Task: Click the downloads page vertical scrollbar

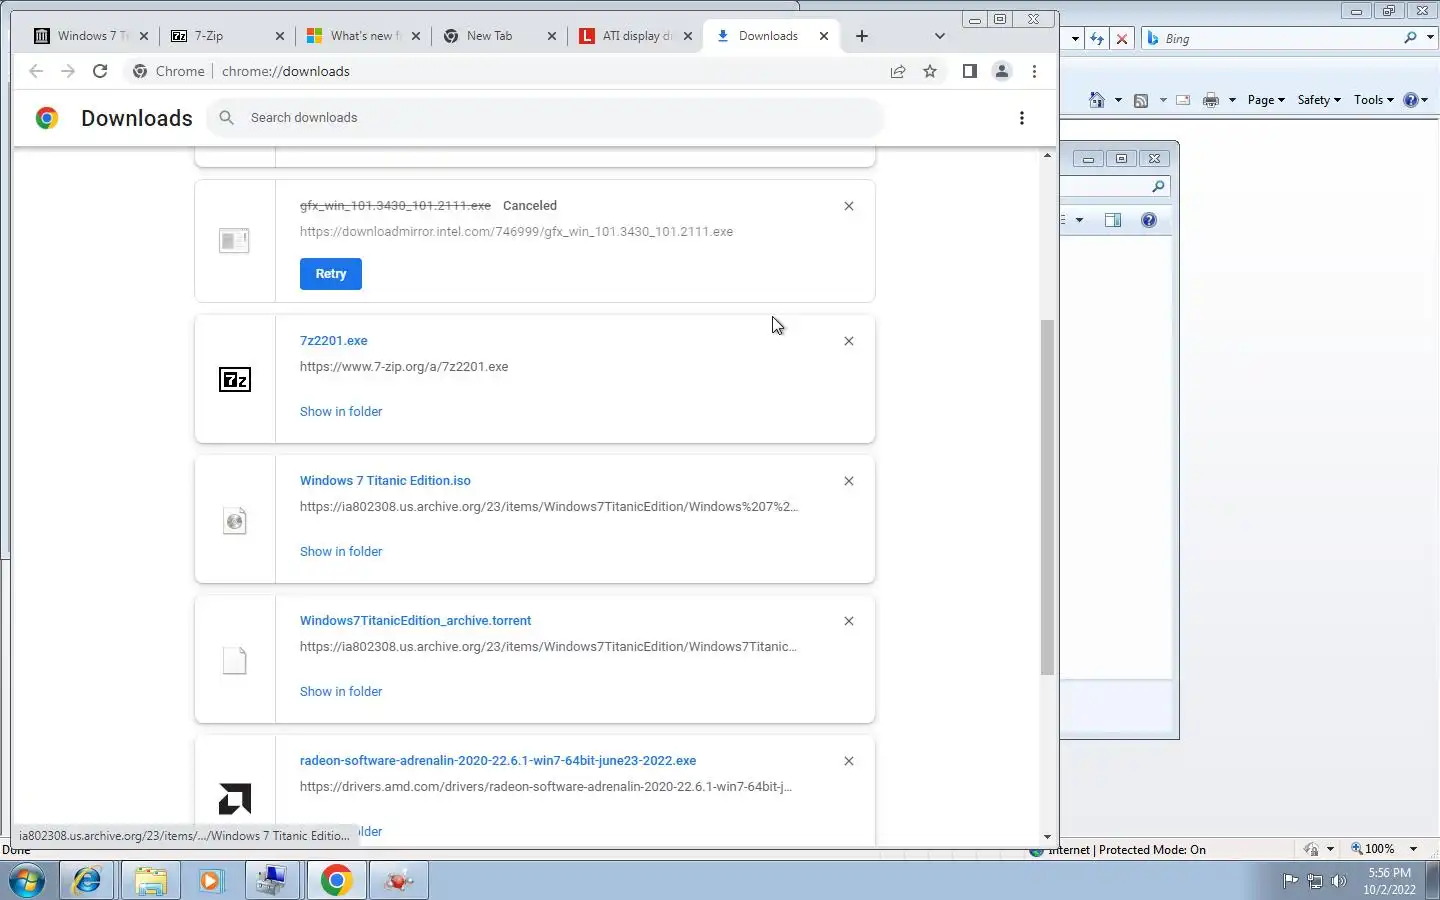Action: click(1047, 497)
